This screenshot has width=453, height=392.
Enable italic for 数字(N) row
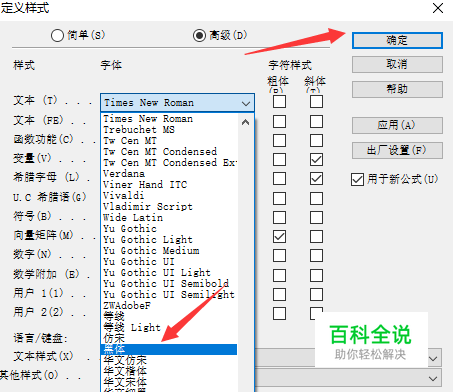(316, 256)
